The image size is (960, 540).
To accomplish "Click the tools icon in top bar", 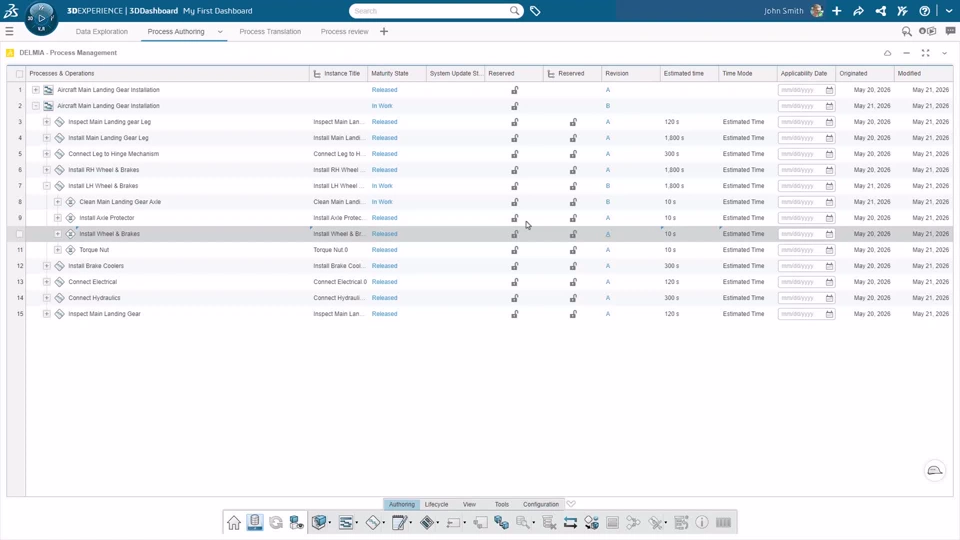I will (x=902, y=11).
